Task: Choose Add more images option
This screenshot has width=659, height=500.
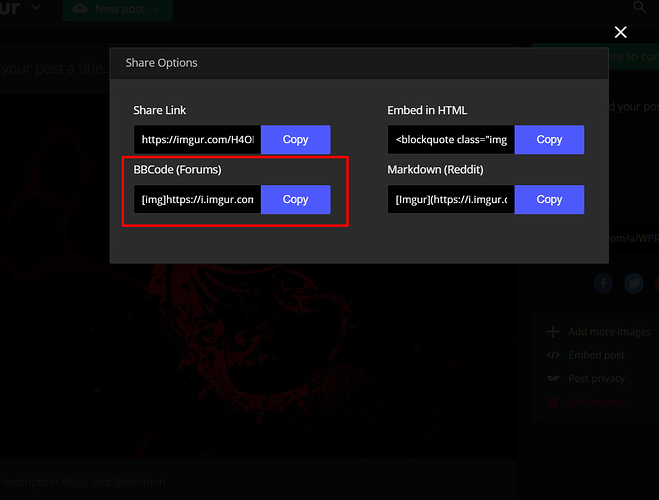Action: [609, 332]
